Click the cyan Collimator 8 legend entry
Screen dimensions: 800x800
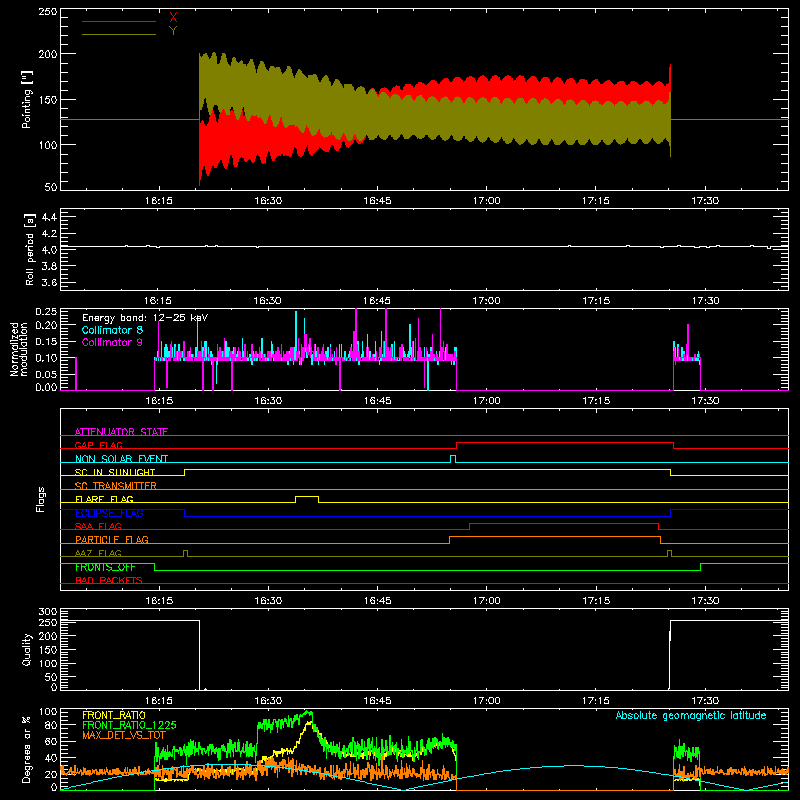112,330
